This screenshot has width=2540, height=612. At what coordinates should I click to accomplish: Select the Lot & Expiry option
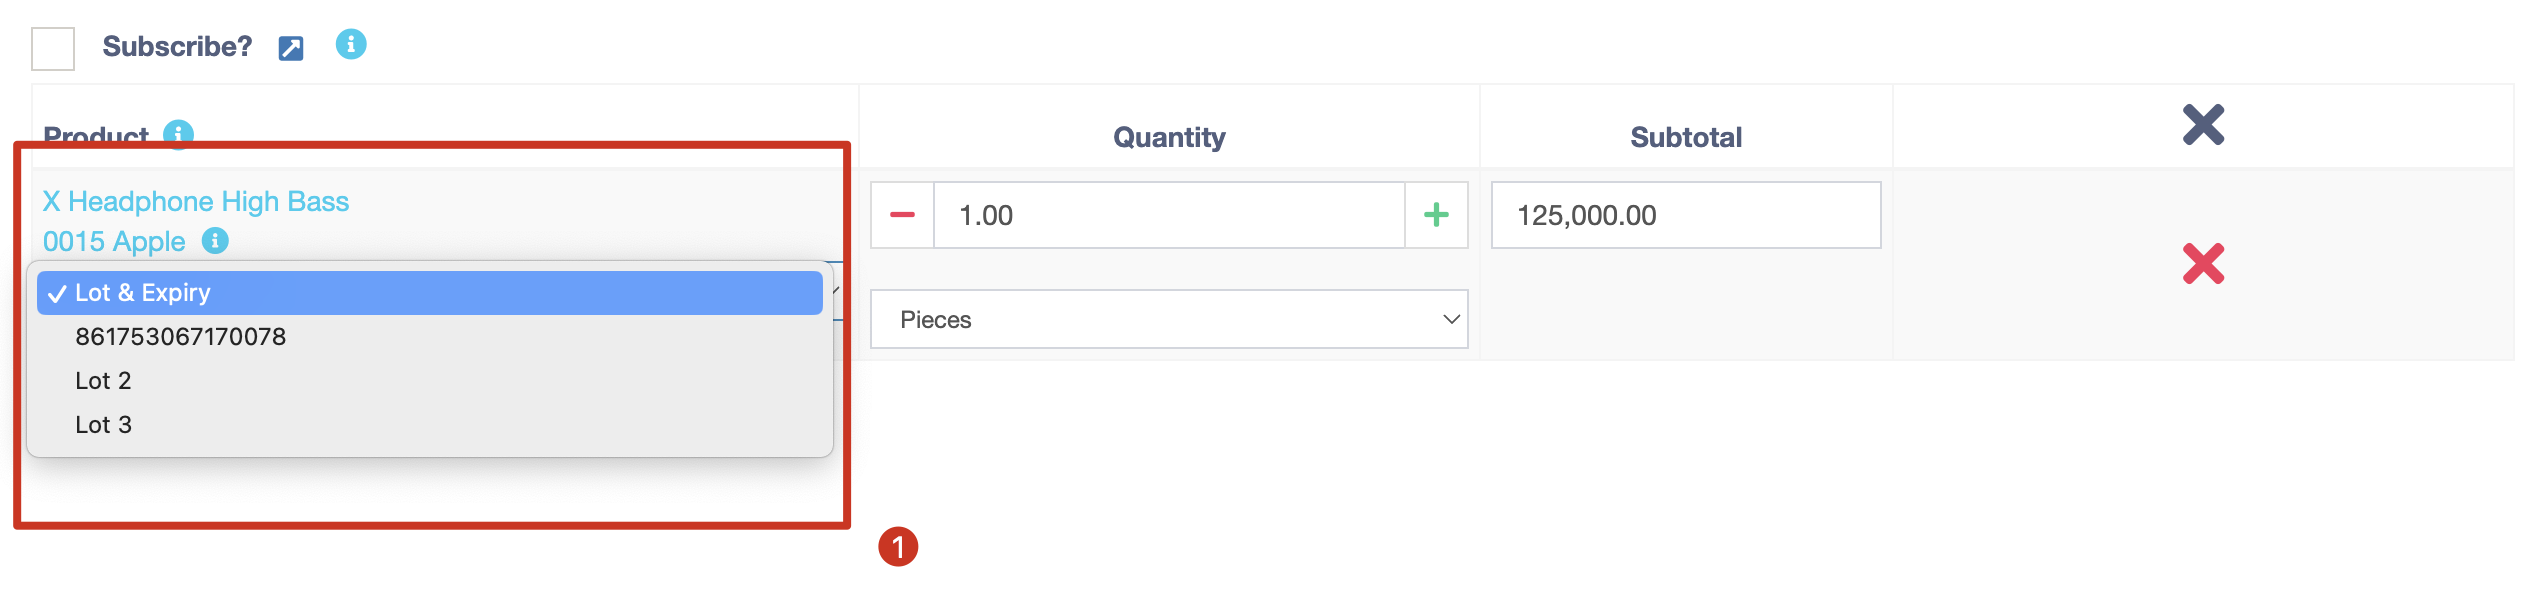(430, 293)
